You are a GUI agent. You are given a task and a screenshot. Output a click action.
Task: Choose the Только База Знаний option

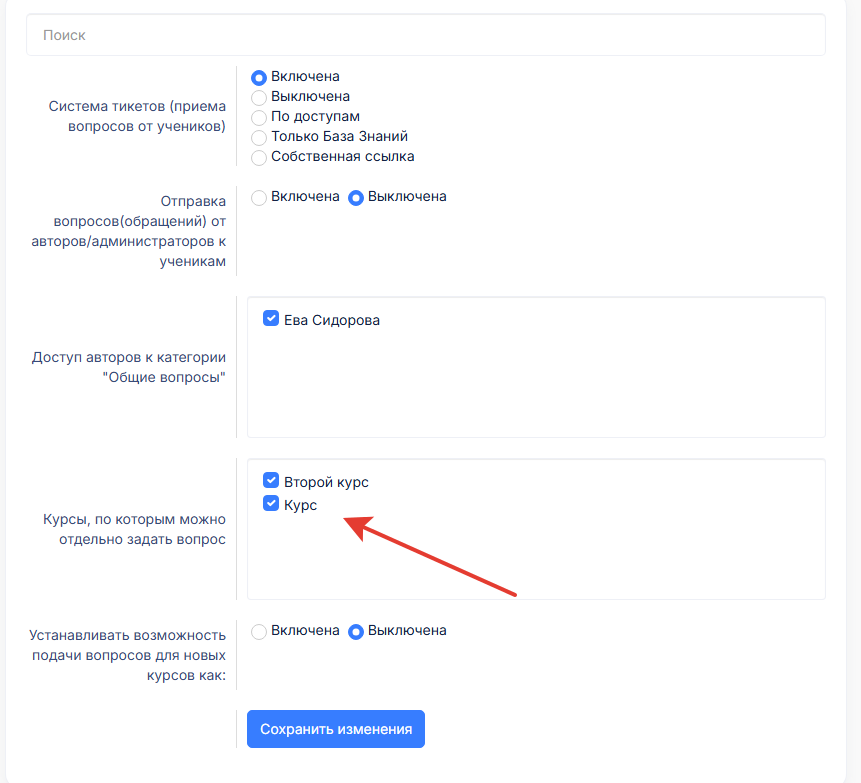click(x=259, y=137)
